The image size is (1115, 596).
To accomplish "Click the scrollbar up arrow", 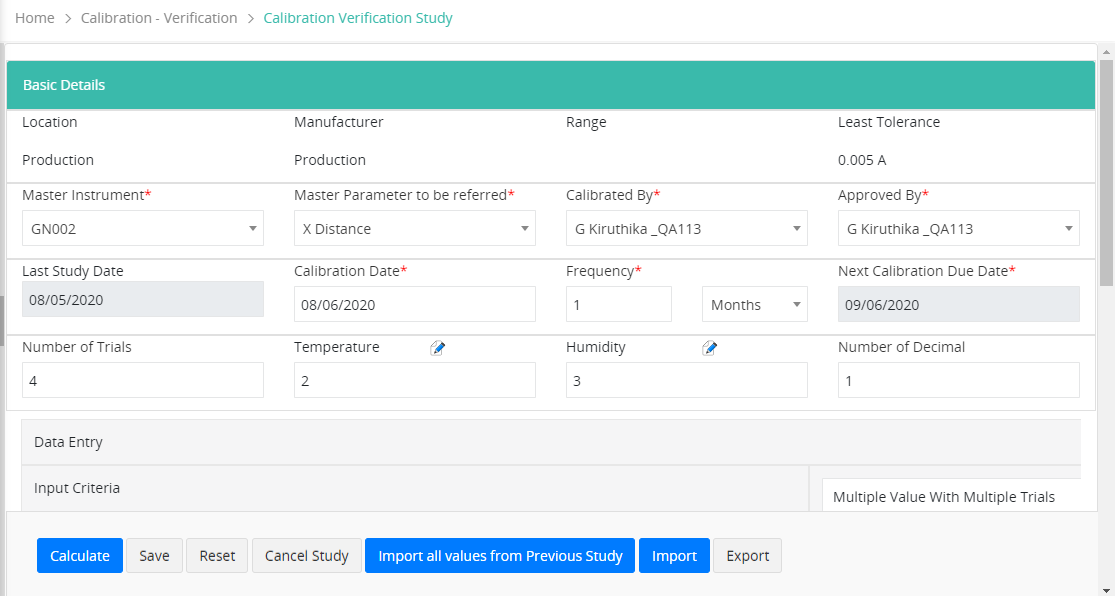I will click(x=1106, y=51).
